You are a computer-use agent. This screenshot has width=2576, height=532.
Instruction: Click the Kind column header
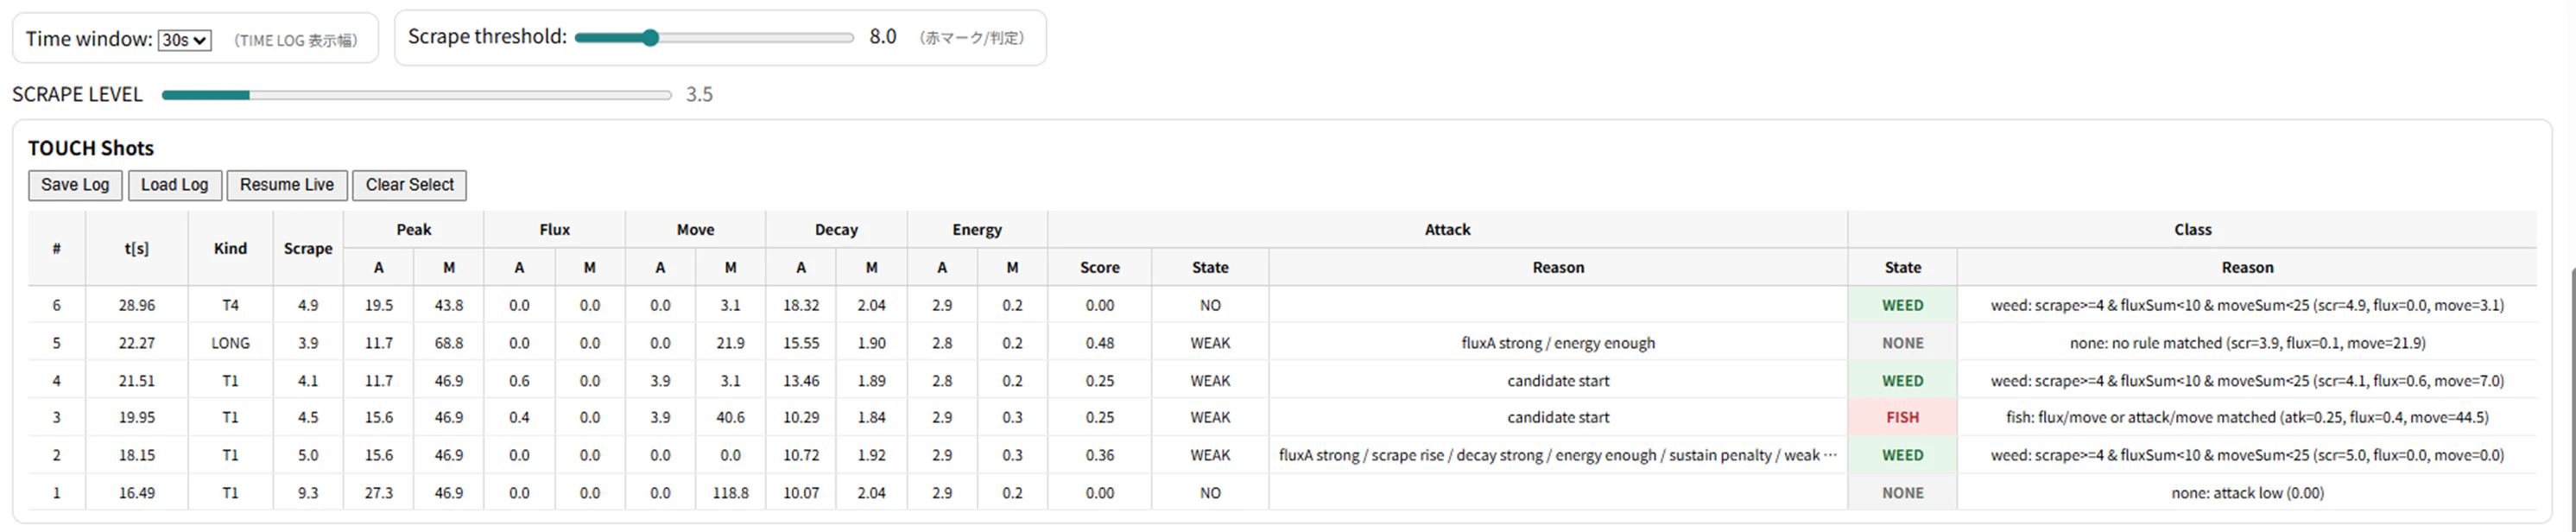click(230, 248)
